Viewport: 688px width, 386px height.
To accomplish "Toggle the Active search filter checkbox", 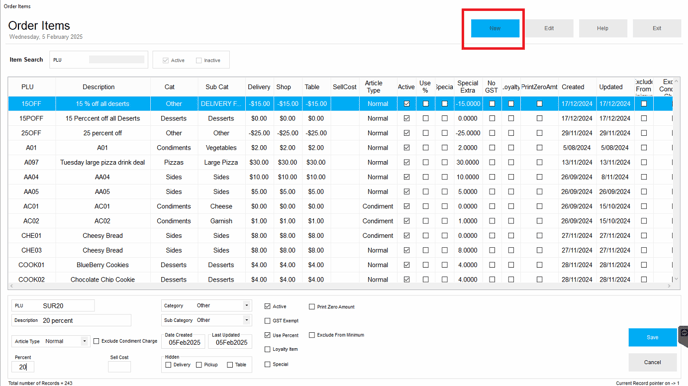I will pyautogui.click(x=165, y=61).
